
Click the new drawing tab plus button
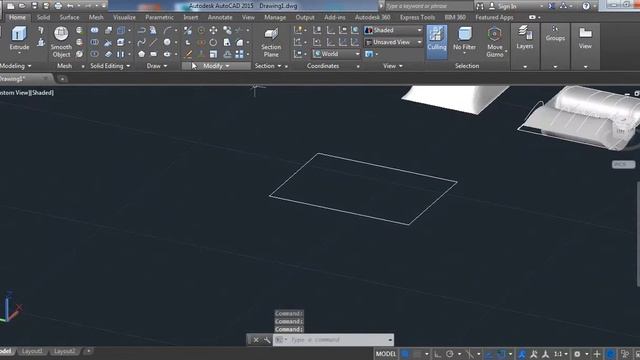62,79
